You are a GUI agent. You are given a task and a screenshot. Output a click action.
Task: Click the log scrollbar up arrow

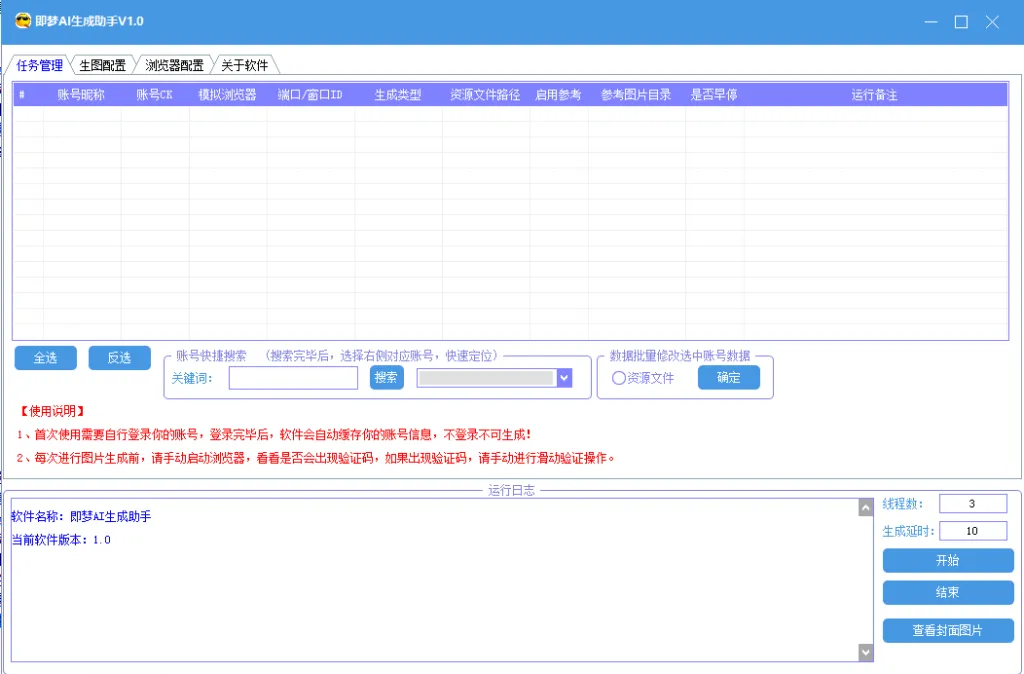tap(866, 507)
